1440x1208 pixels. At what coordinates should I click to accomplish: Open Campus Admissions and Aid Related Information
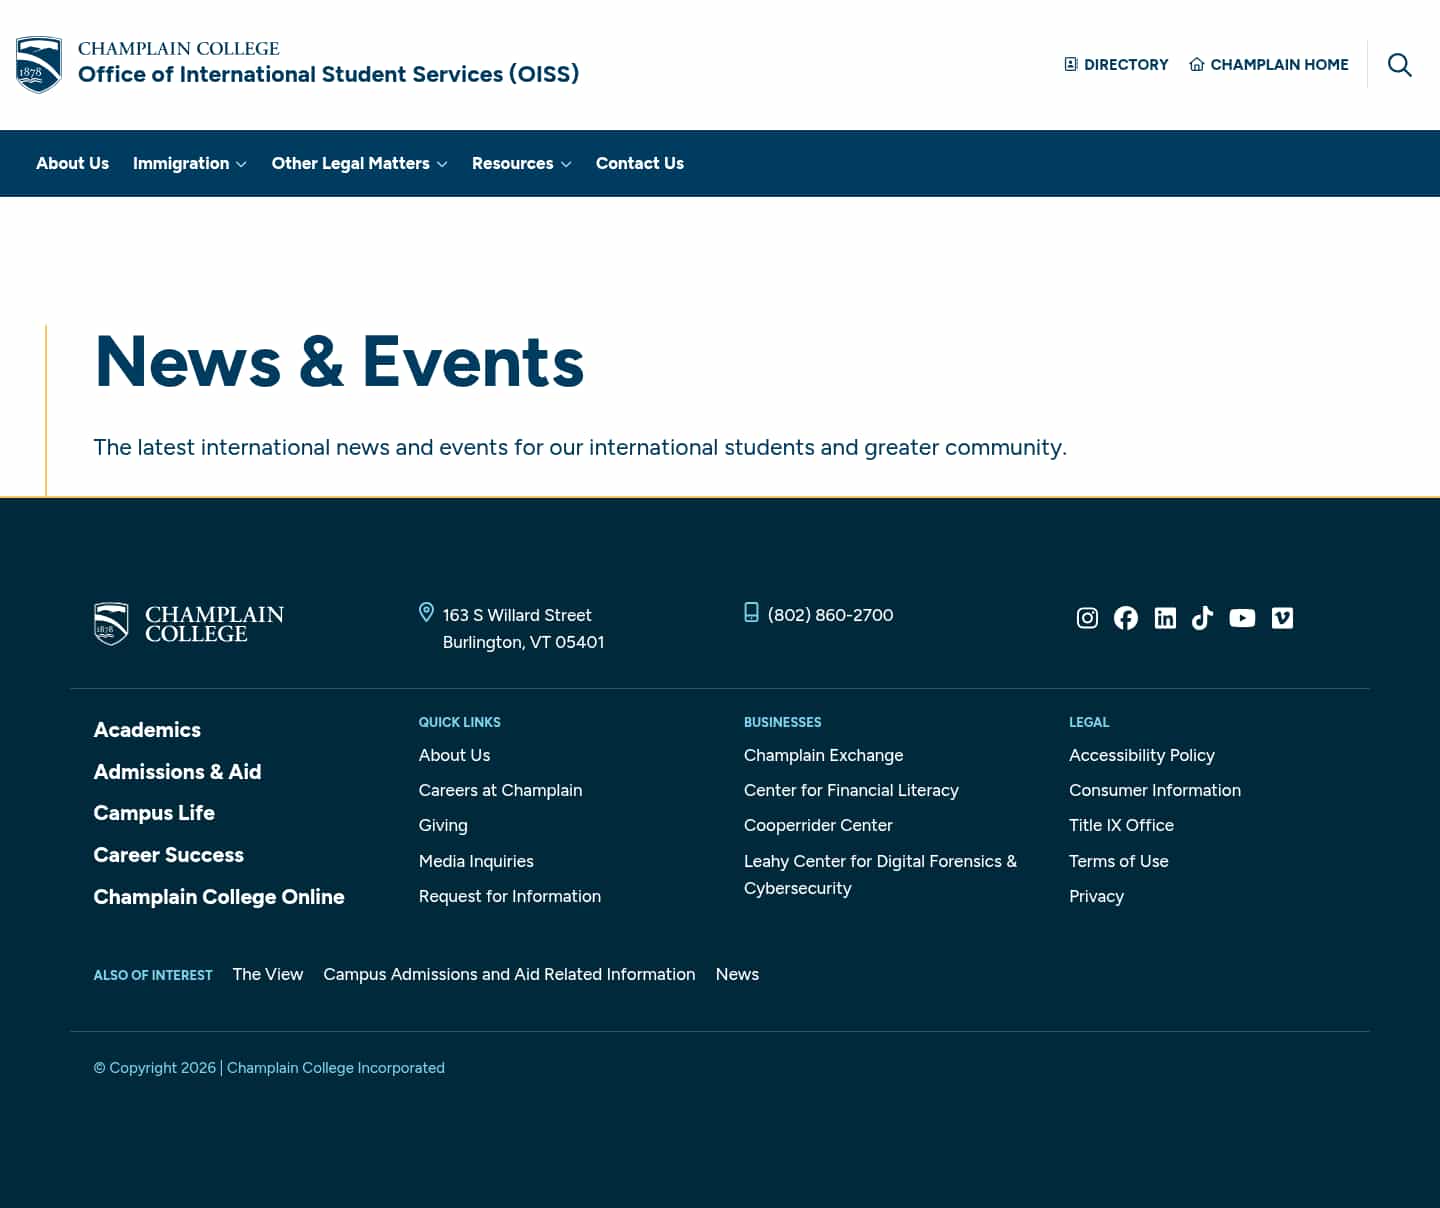click(x=509, y=974)
